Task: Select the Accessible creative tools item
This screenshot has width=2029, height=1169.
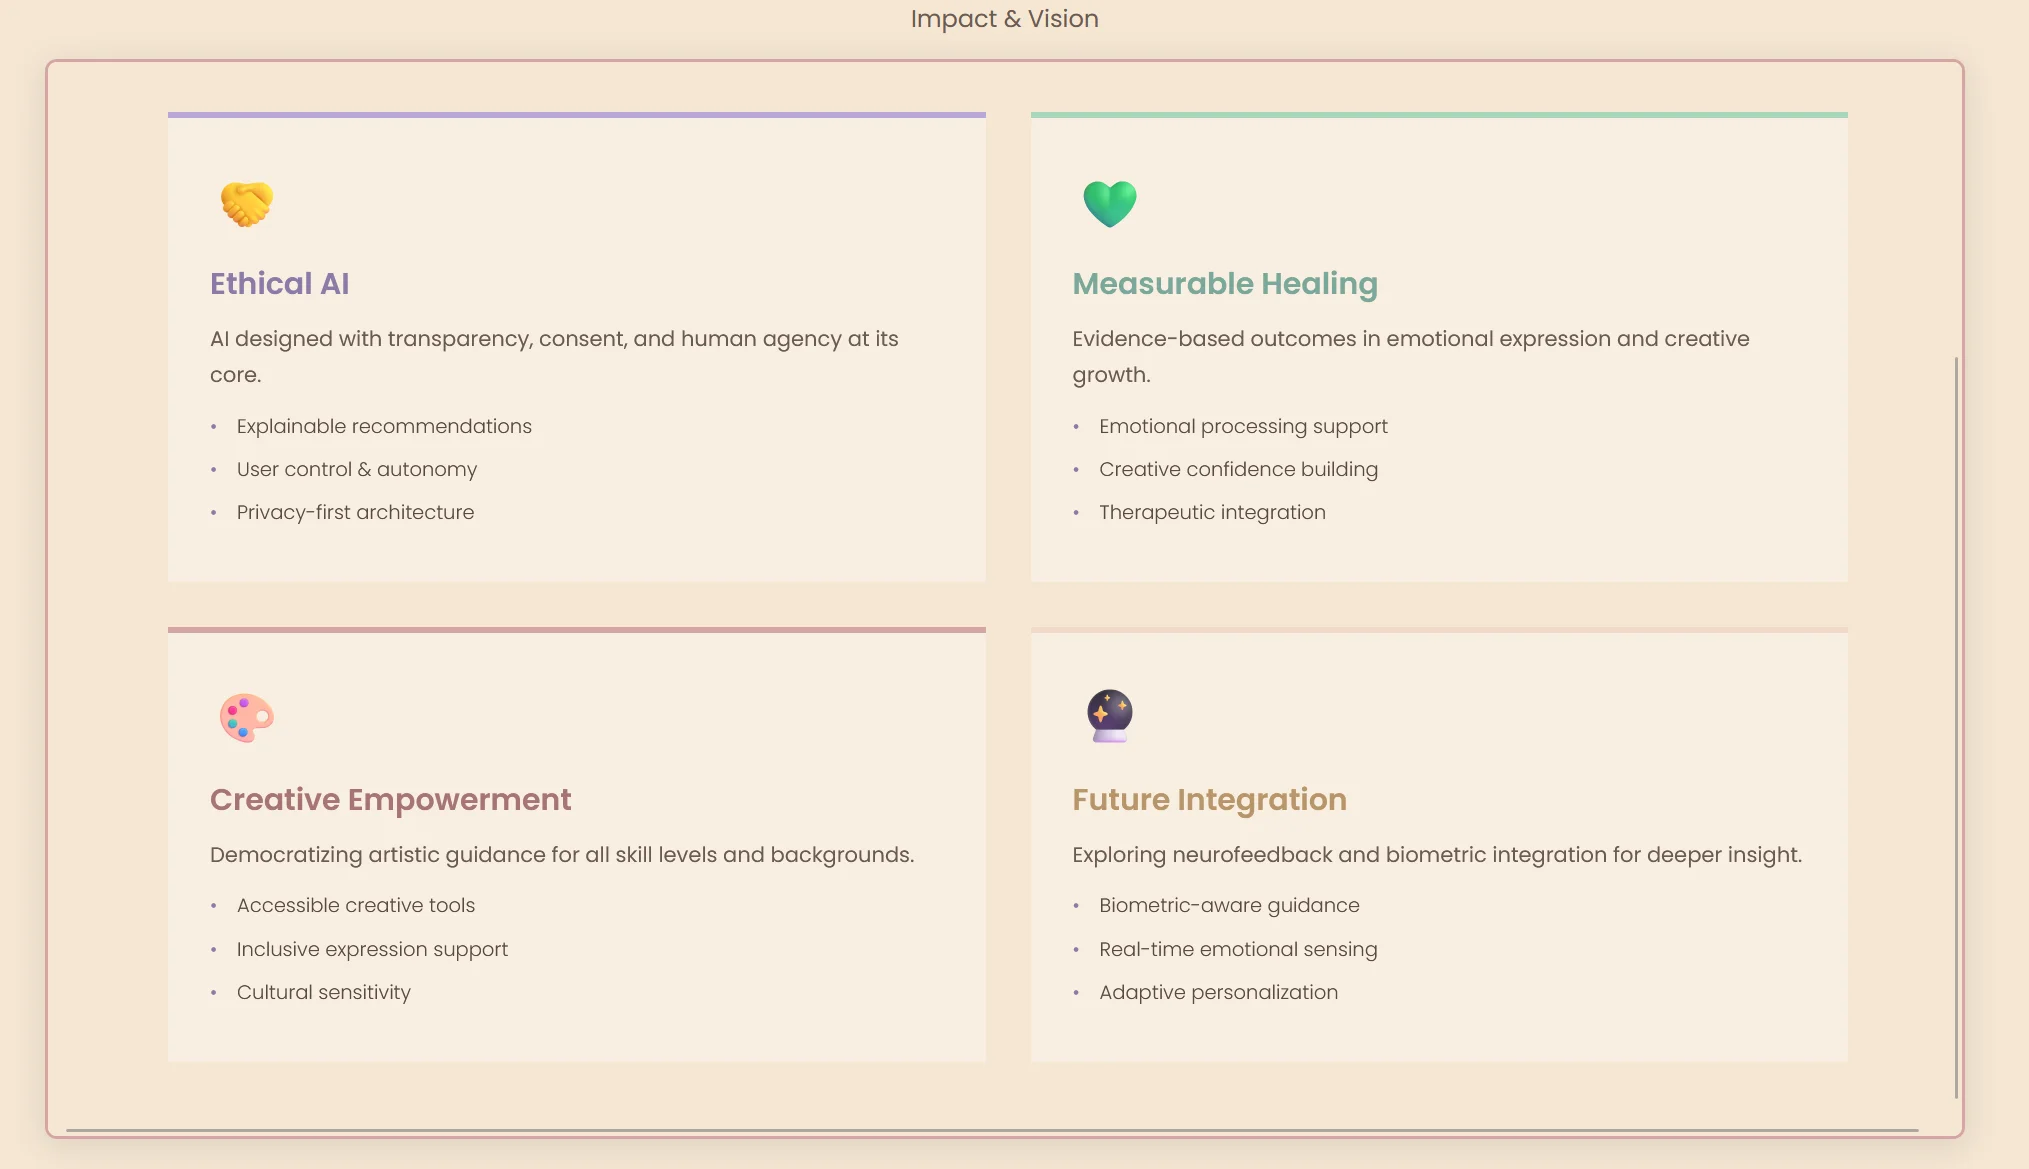Action: 355,906
